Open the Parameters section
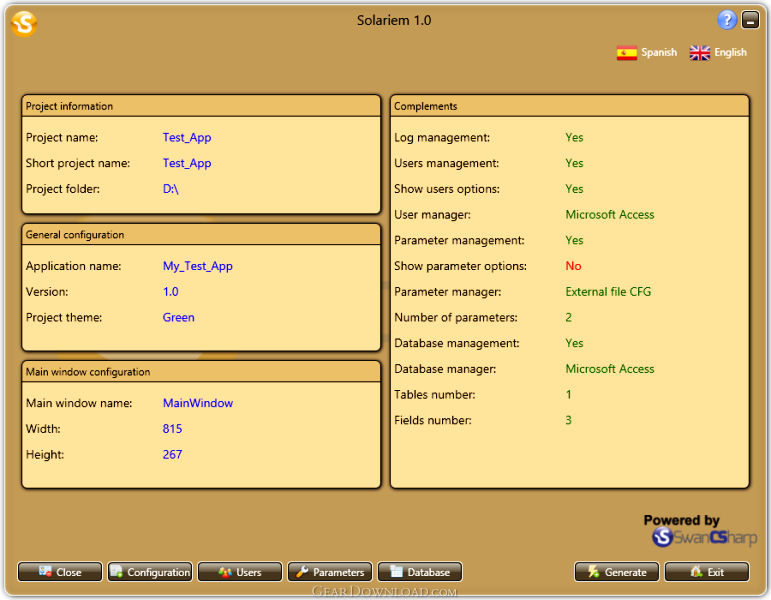This screenshot has height=600, width=771. coord(330,572)
